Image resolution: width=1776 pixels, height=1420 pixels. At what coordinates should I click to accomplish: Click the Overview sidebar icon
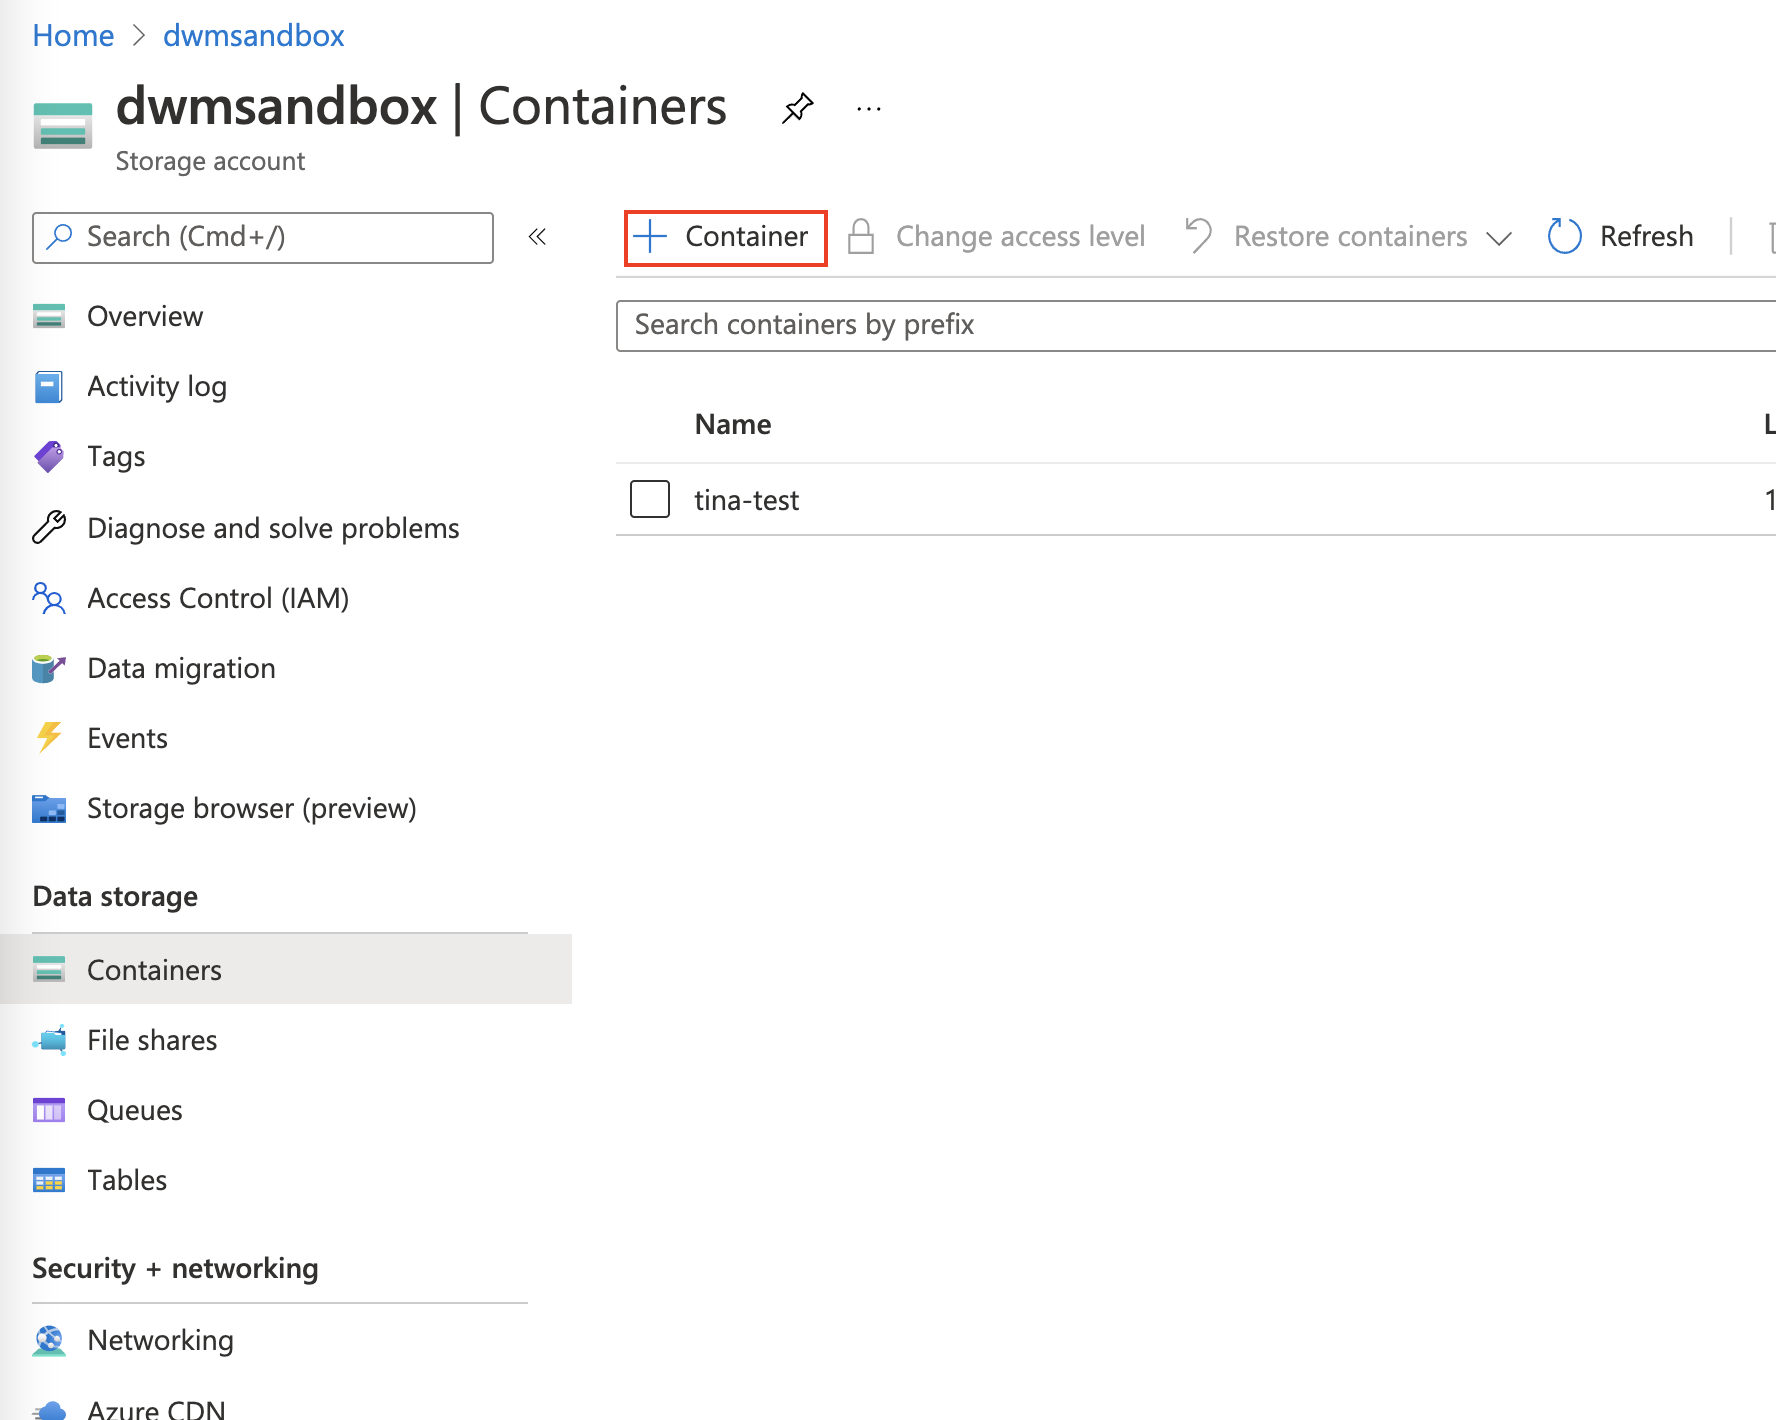point(49,316)
